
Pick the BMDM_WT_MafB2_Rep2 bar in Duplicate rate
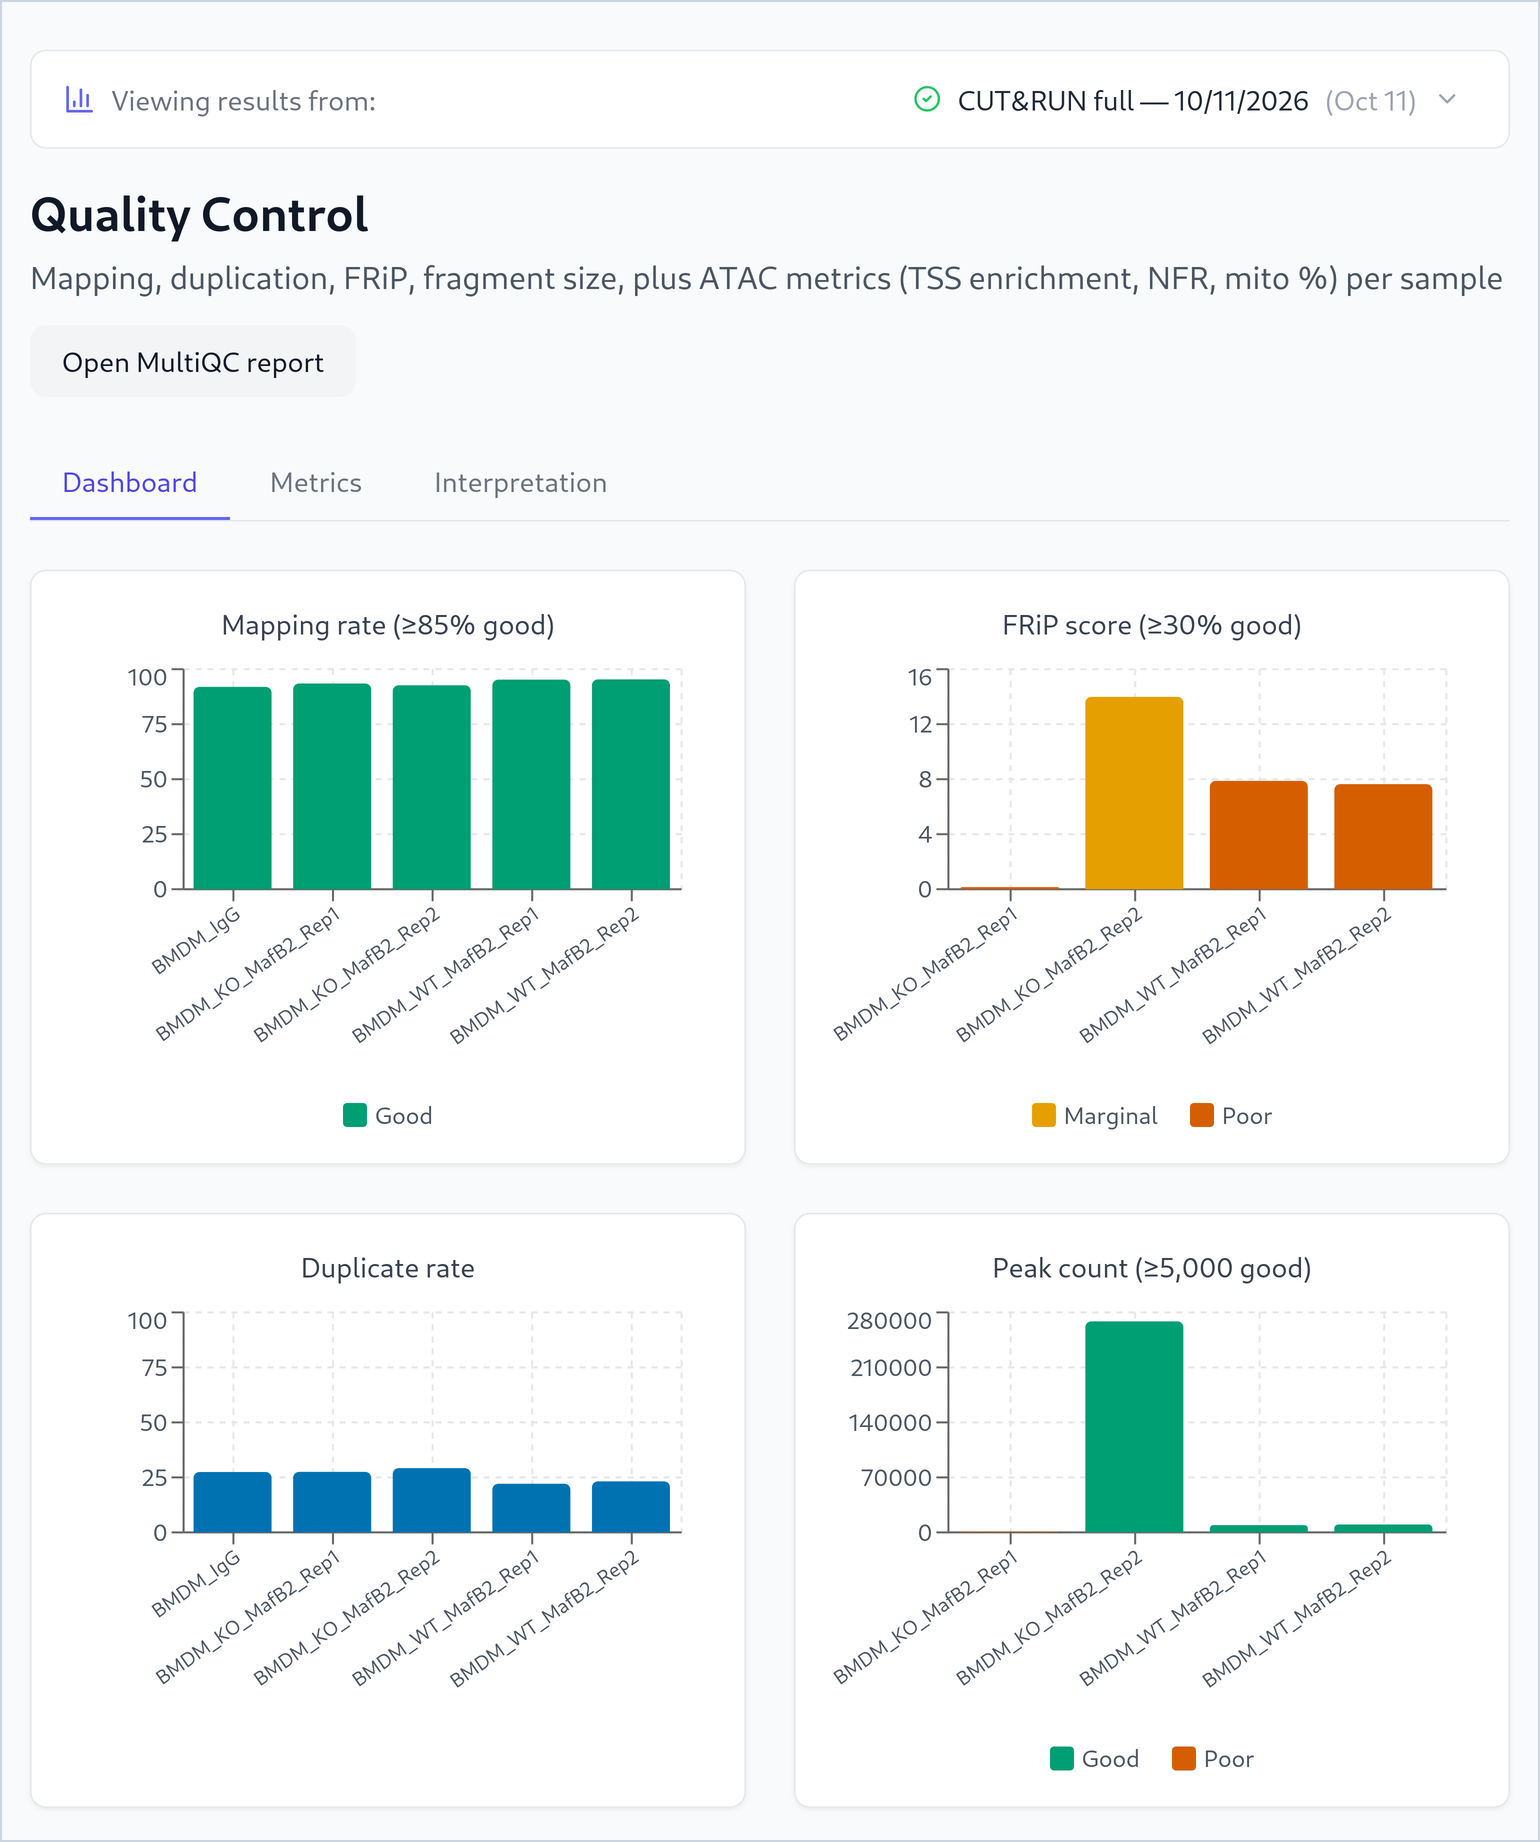coord(631,1507)
